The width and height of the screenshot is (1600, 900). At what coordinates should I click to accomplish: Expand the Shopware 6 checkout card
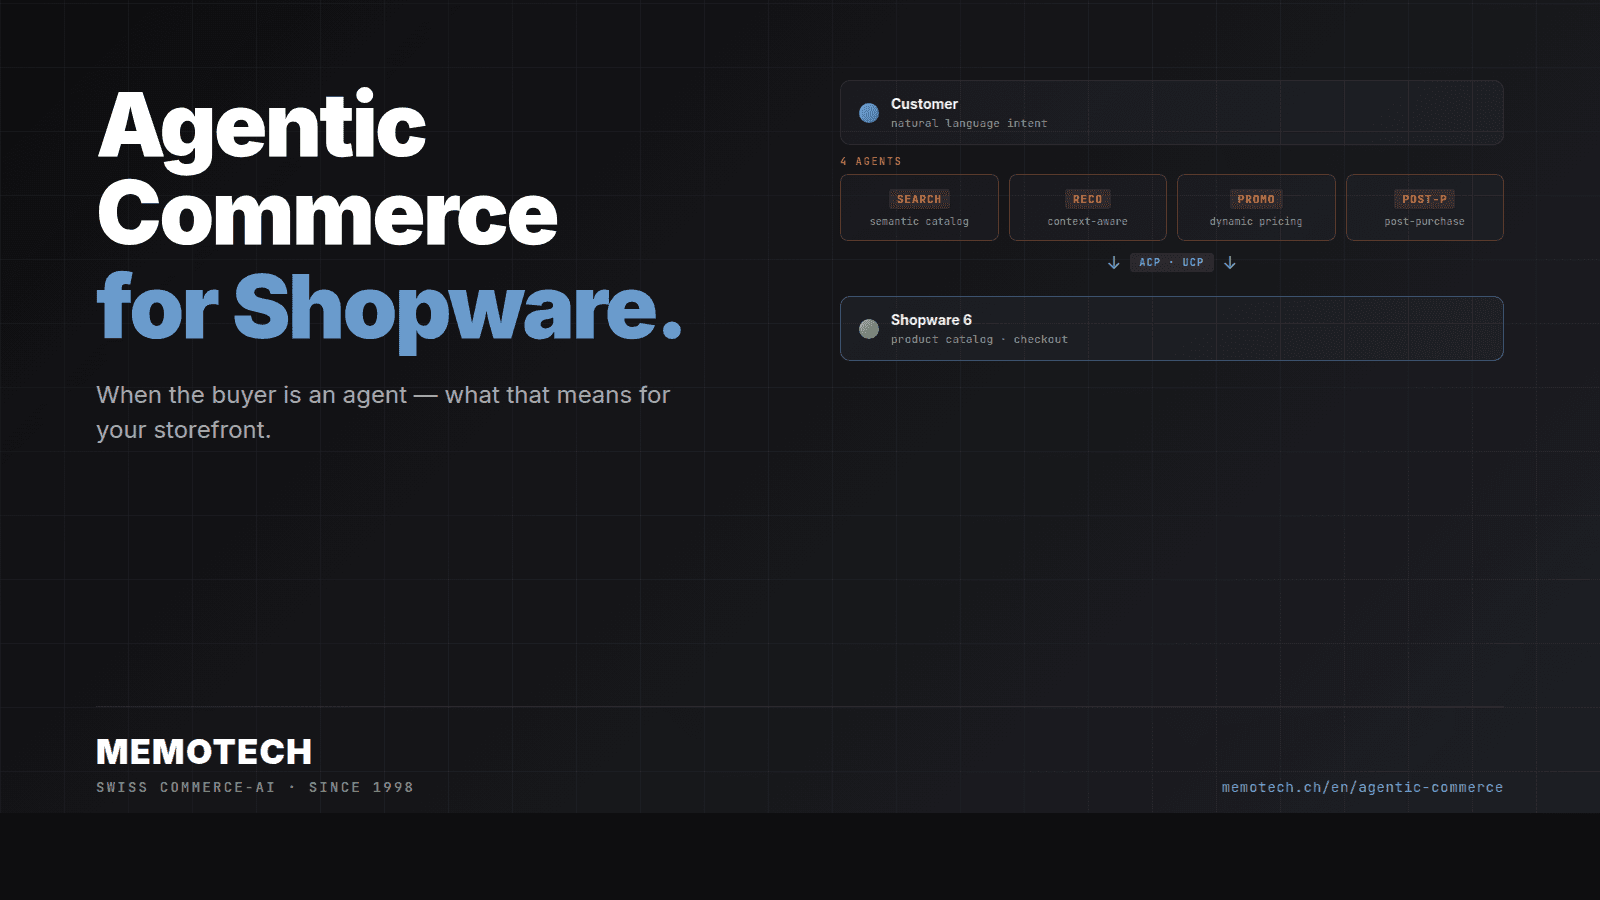click(1171, 328)
